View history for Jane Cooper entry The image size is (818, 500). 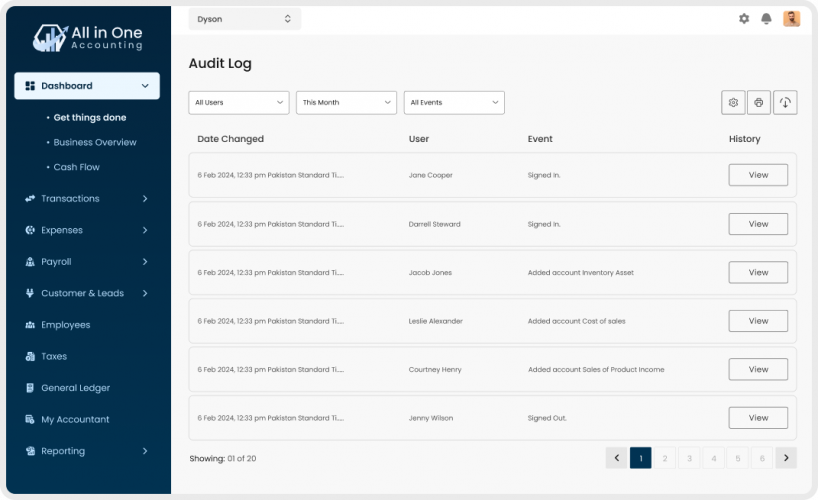point(758,175)
